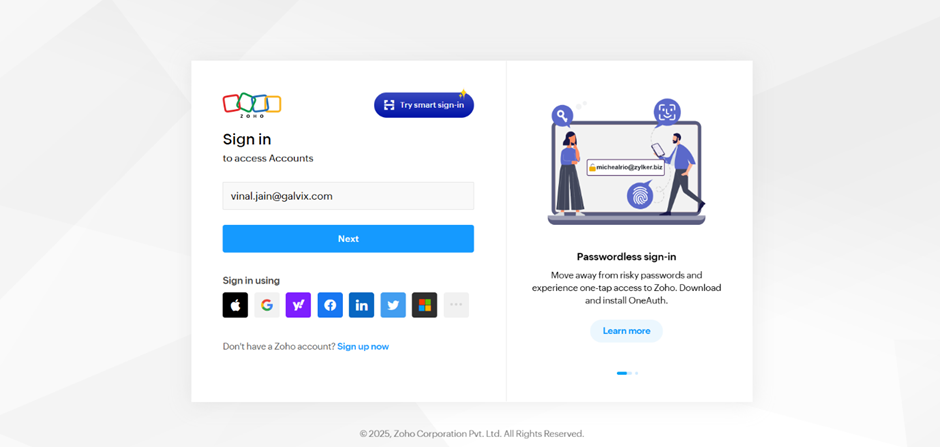This screenshot has height=447, width=940.
Task: Select the first active carousel dot
Action: click(622, 373)
